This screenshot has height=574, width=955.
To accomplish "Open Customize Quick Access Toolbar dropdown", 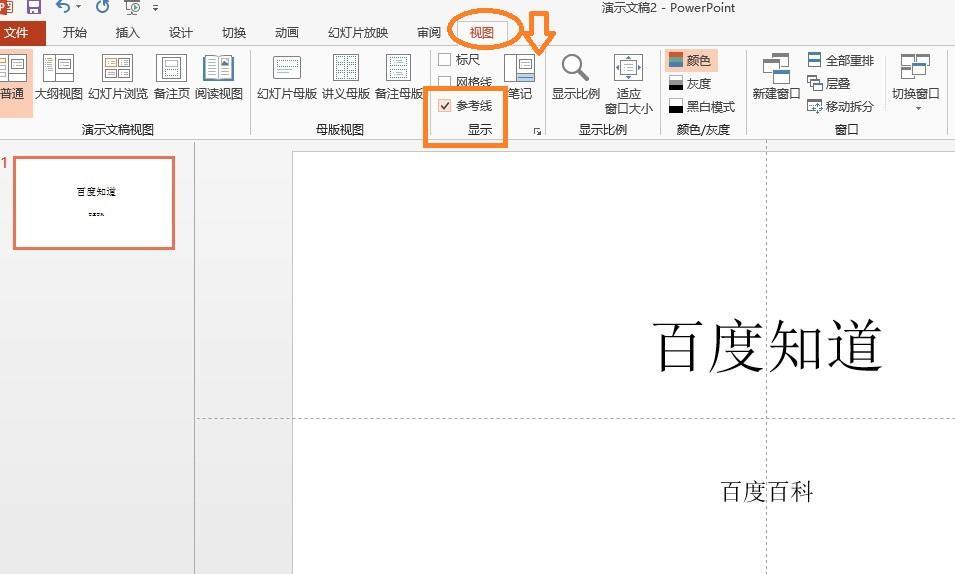I will click(156, 8).
